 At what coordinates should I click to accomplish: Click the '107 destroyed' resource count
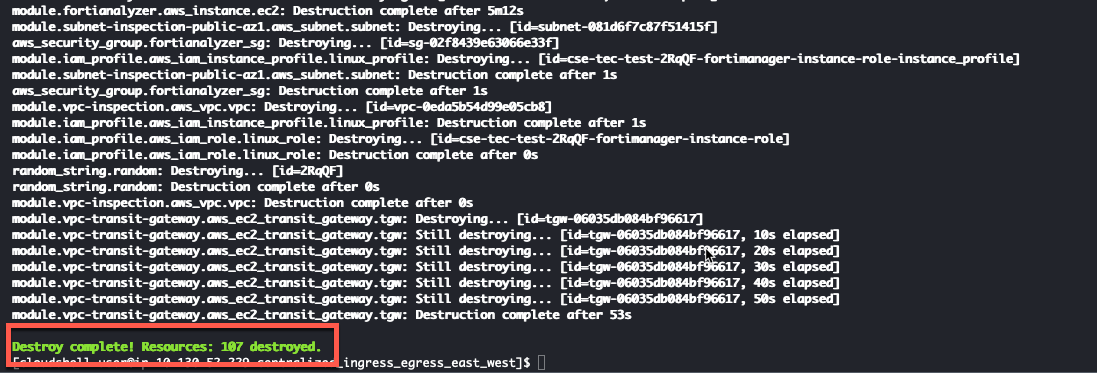(x=271, y=346)
